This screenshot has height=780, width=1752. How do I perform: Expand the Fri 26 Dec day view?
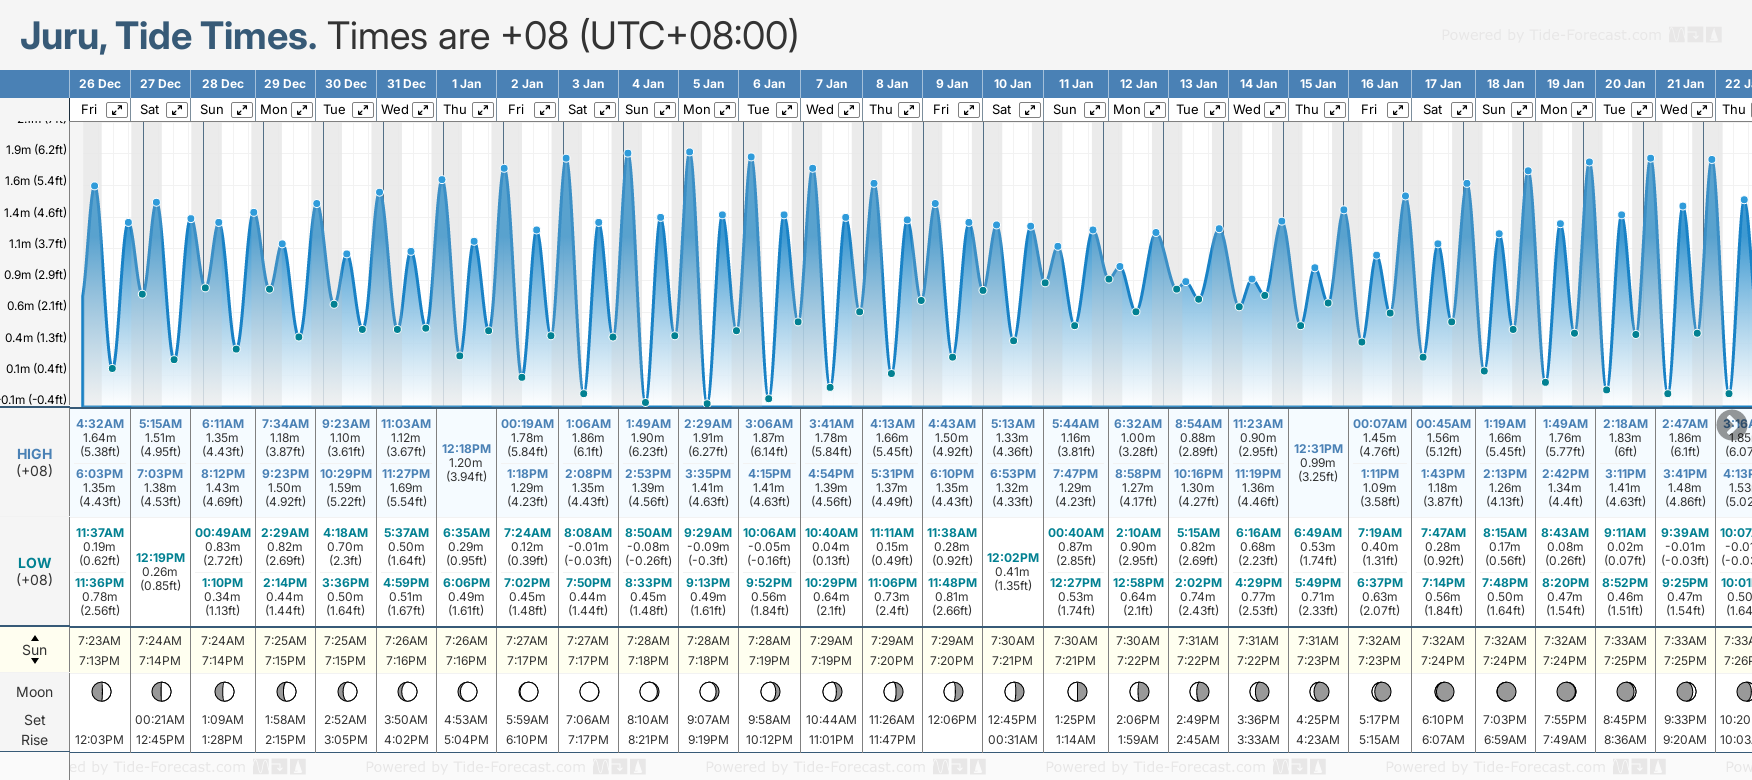[x=117, y=110]
